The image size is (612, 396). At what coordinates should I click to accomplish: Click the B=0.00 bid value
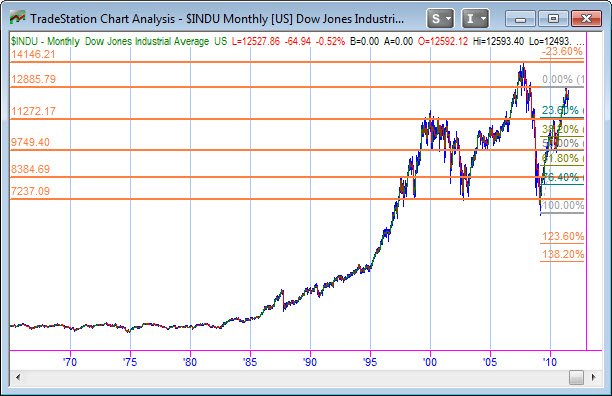tap(364, 41)
